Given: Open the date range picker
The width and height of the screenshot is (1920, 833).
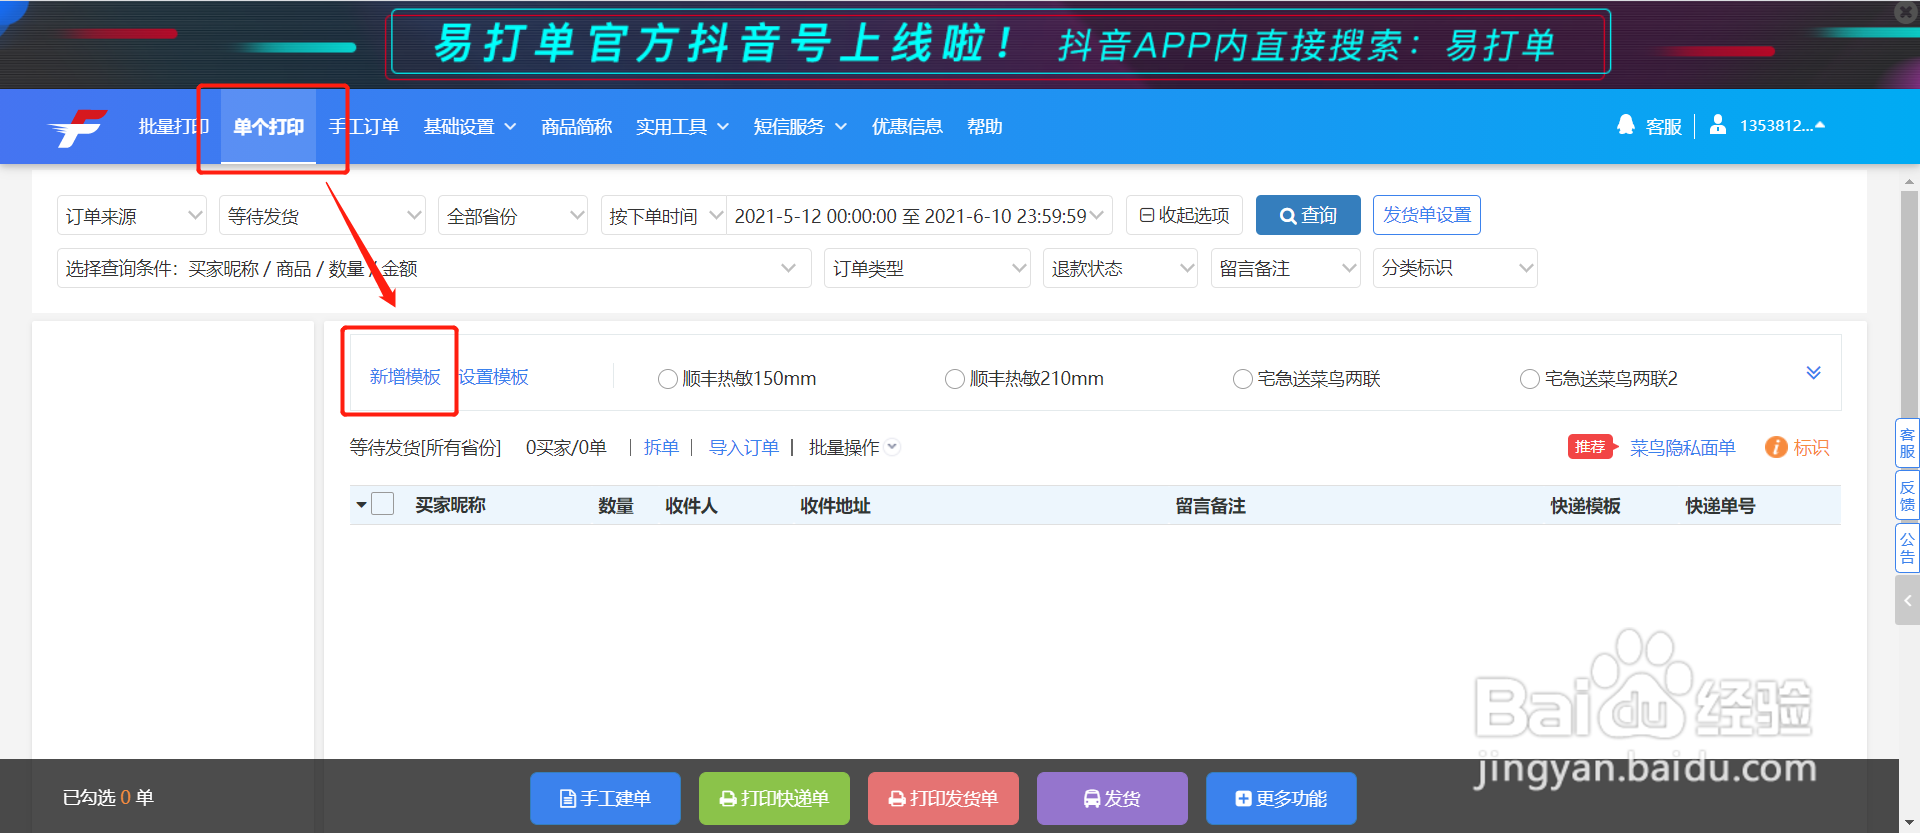Looking at the screenshot, I should coord(919,215).
